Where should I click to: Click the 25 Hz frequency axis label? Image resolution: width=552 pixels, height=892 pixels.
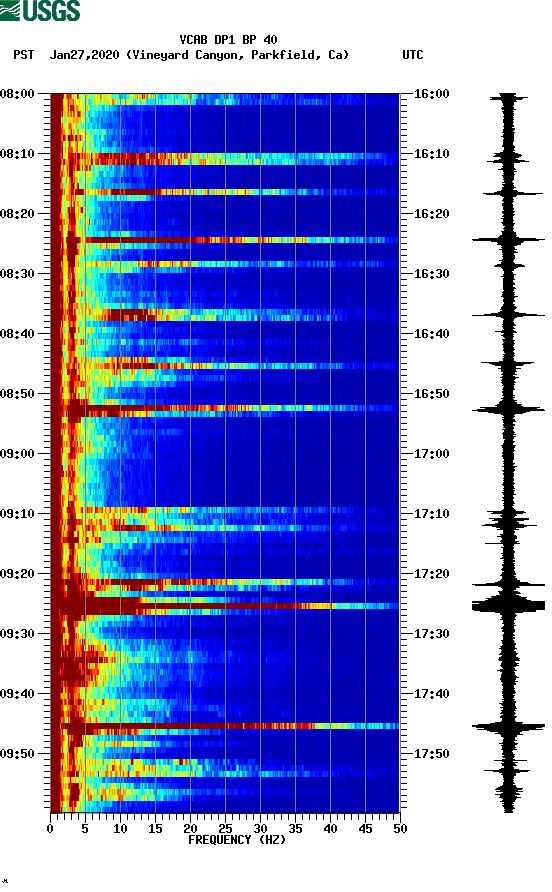[225, 829]
